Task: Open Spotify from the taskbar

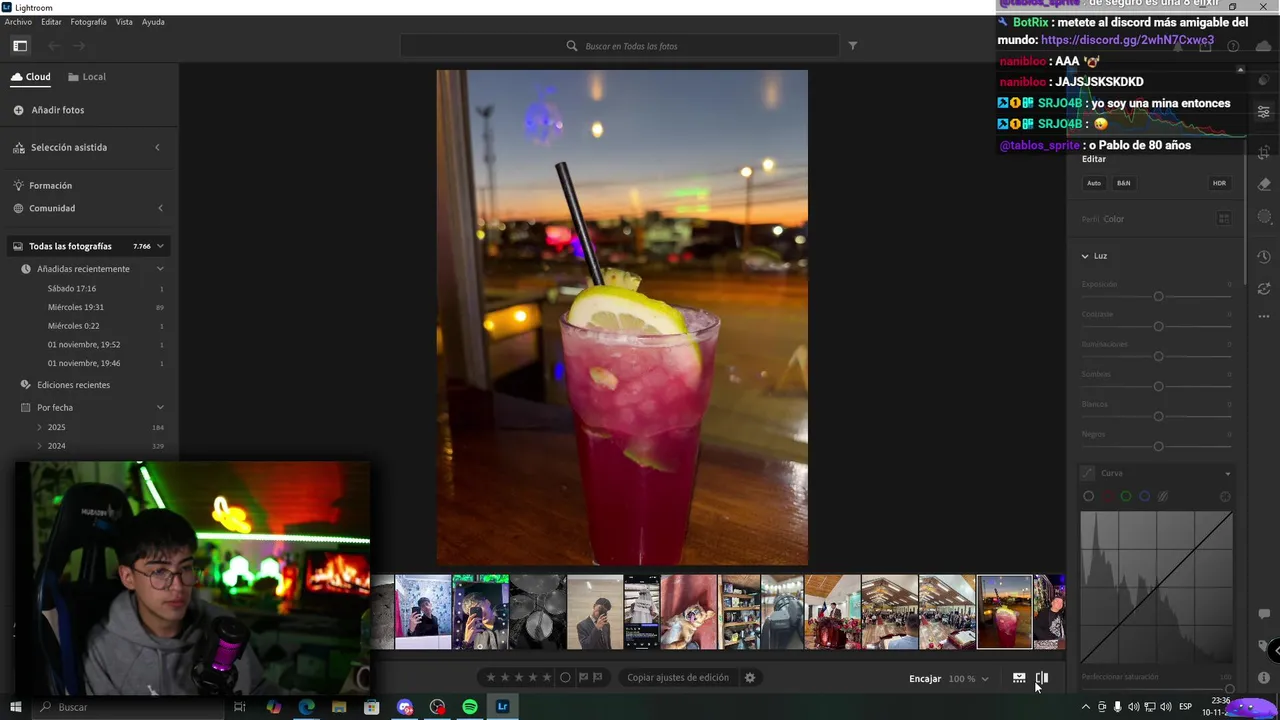Action: [470, 707]
